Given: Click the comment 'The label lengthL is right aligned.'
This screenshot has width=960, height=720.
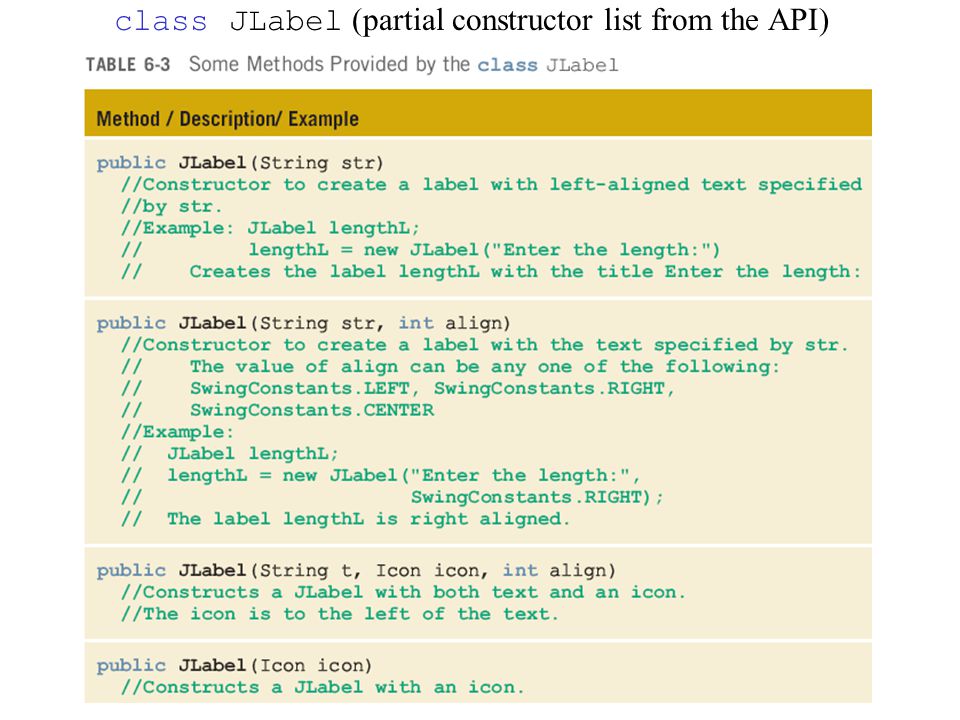Looking at the screenshot, I should 368,519.
